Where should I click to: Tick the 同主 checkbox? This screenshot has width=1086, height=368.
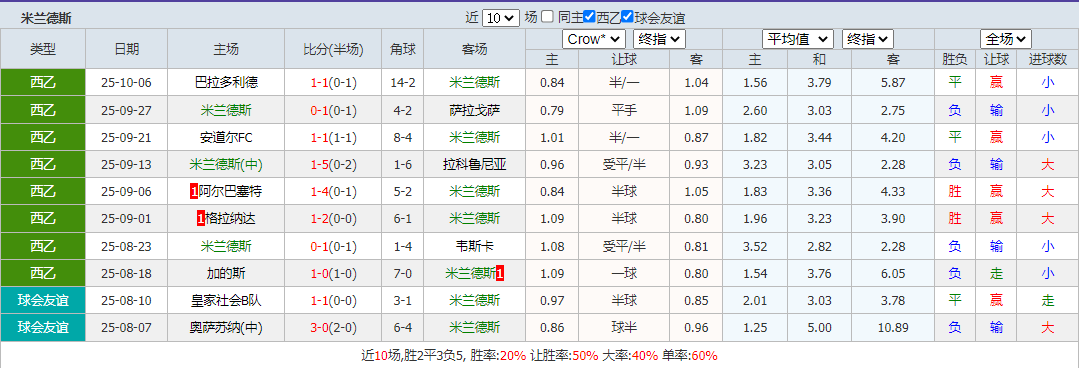[x=547, y=17]
